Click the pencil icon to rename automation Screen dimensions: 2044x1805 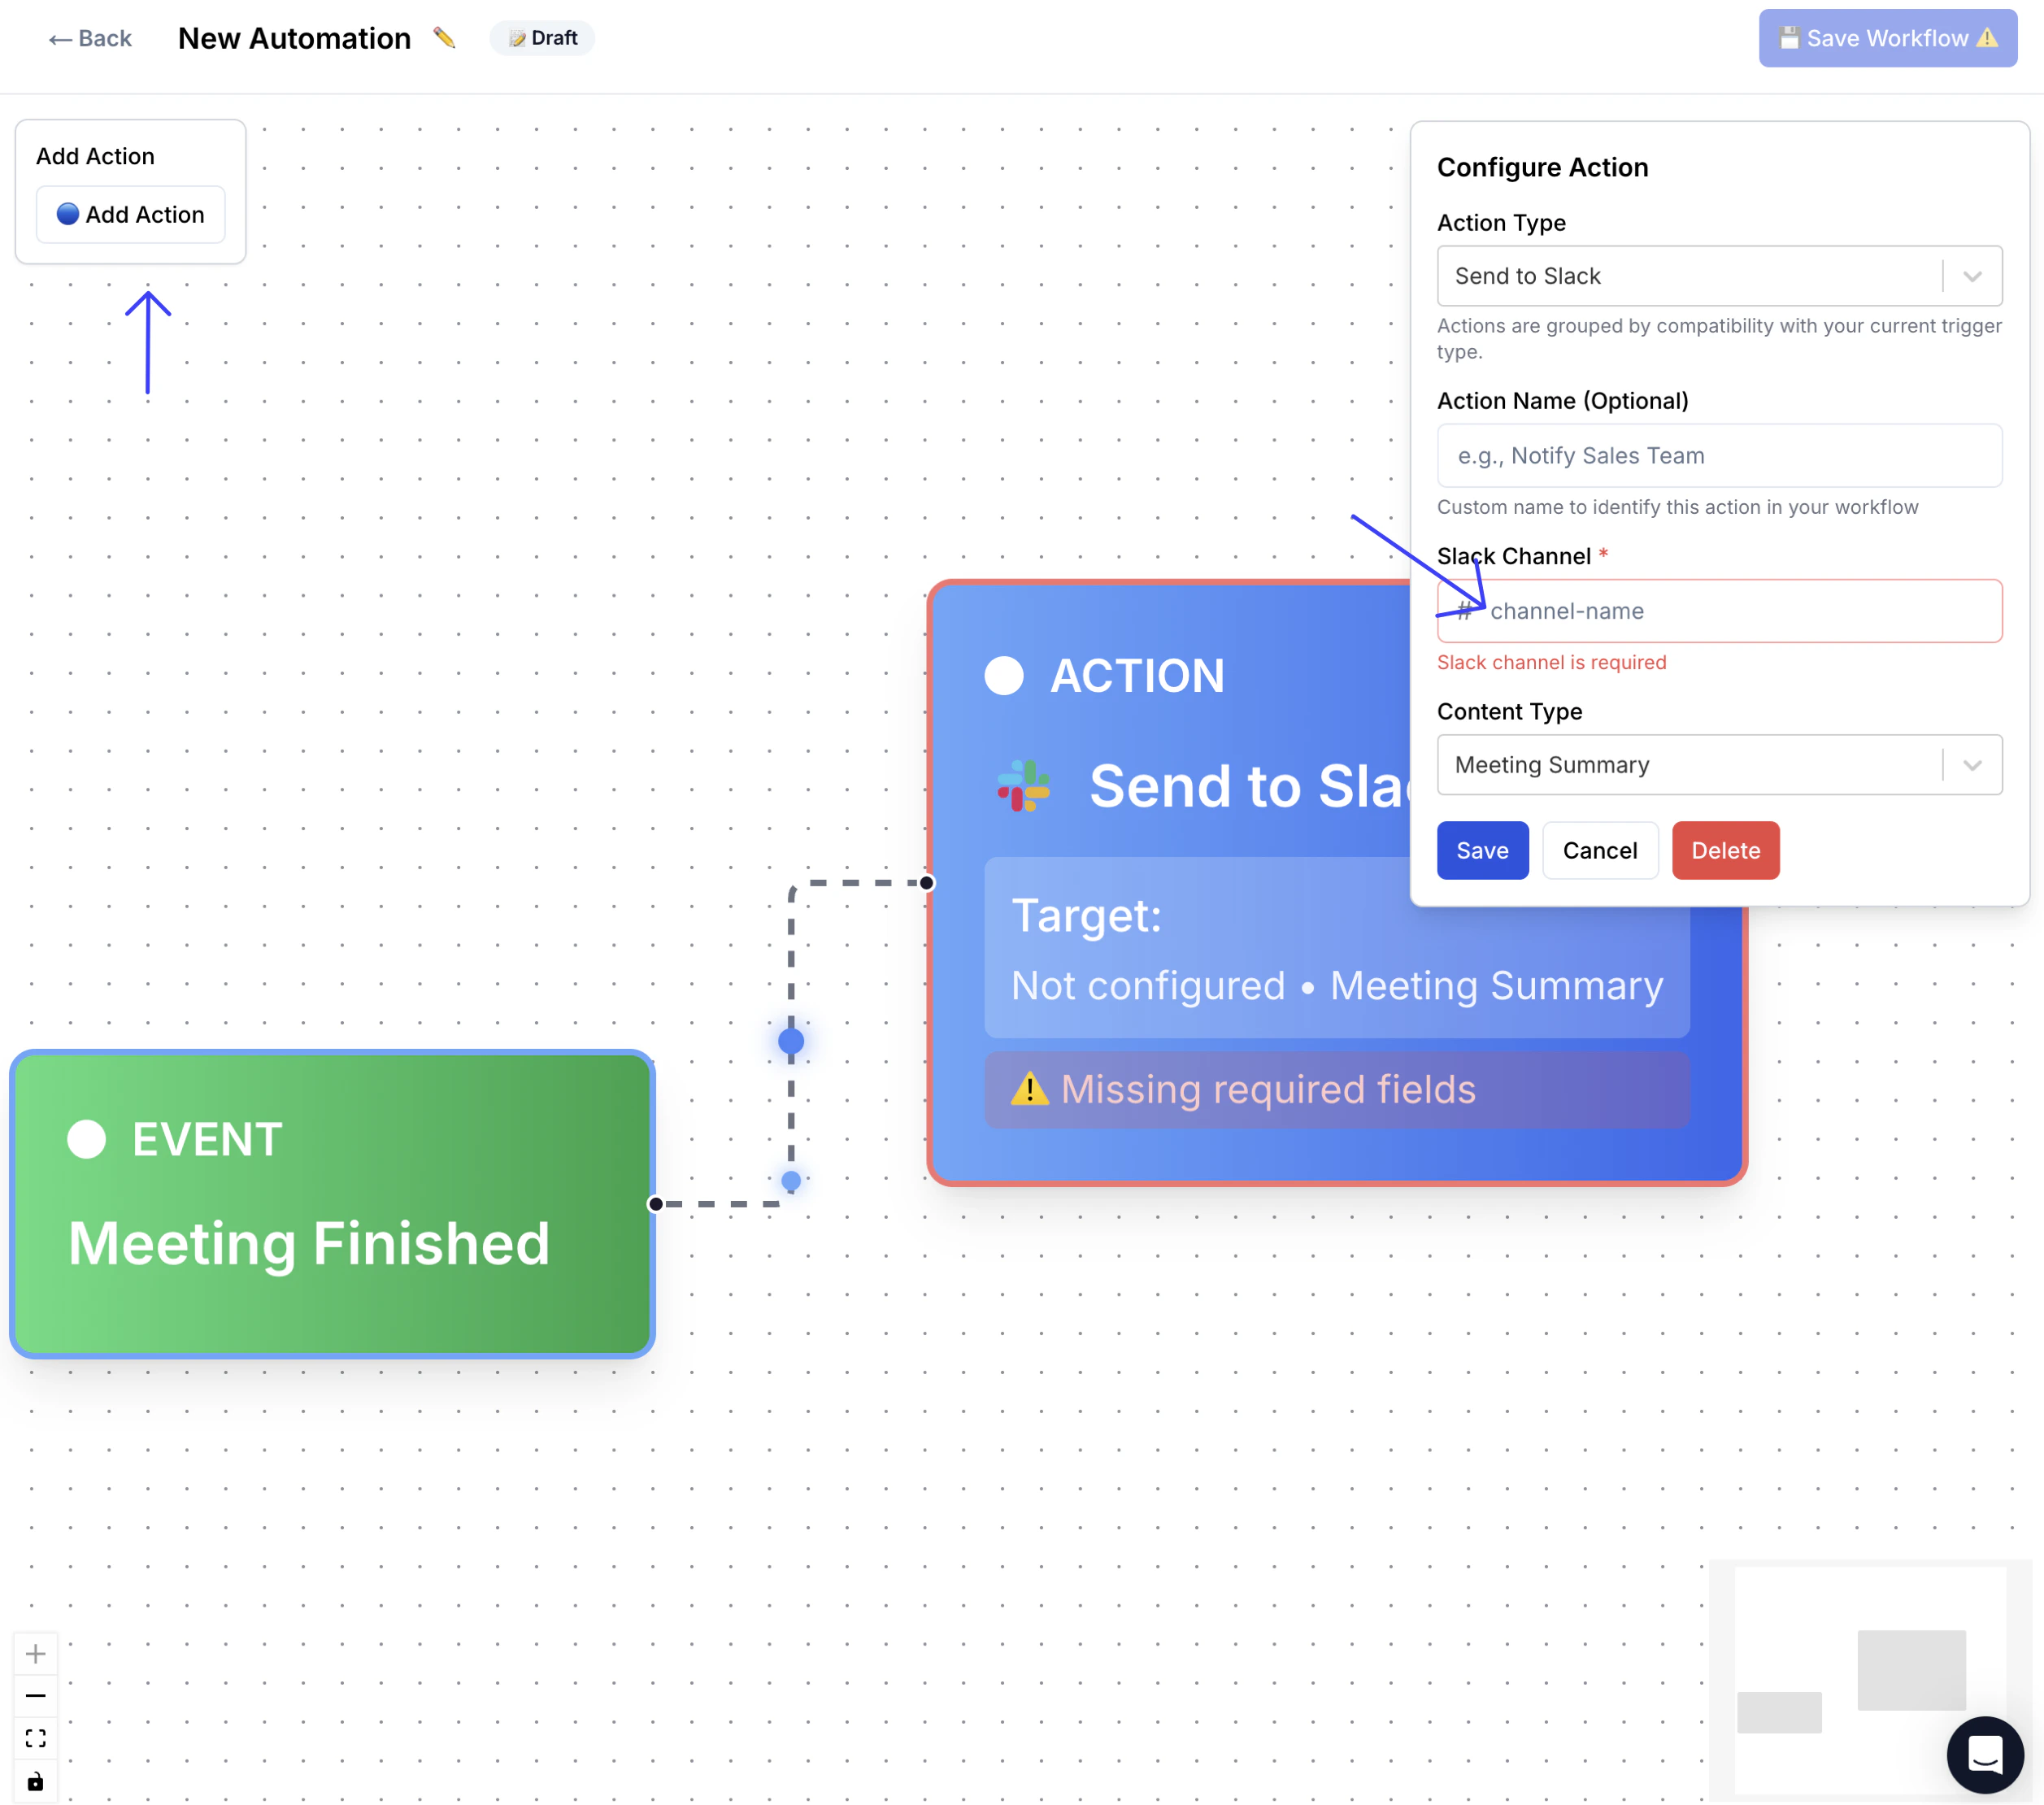444,38
